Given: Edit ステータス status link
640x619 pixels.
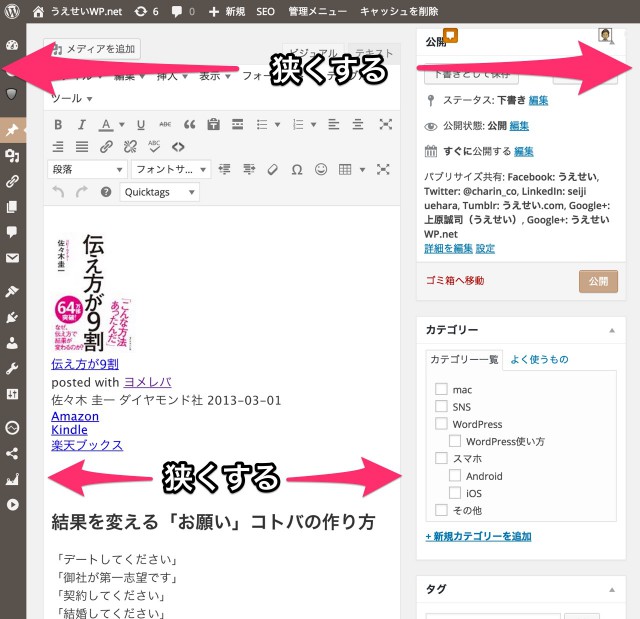Looking at the screenshot, I should coord(538,100).
